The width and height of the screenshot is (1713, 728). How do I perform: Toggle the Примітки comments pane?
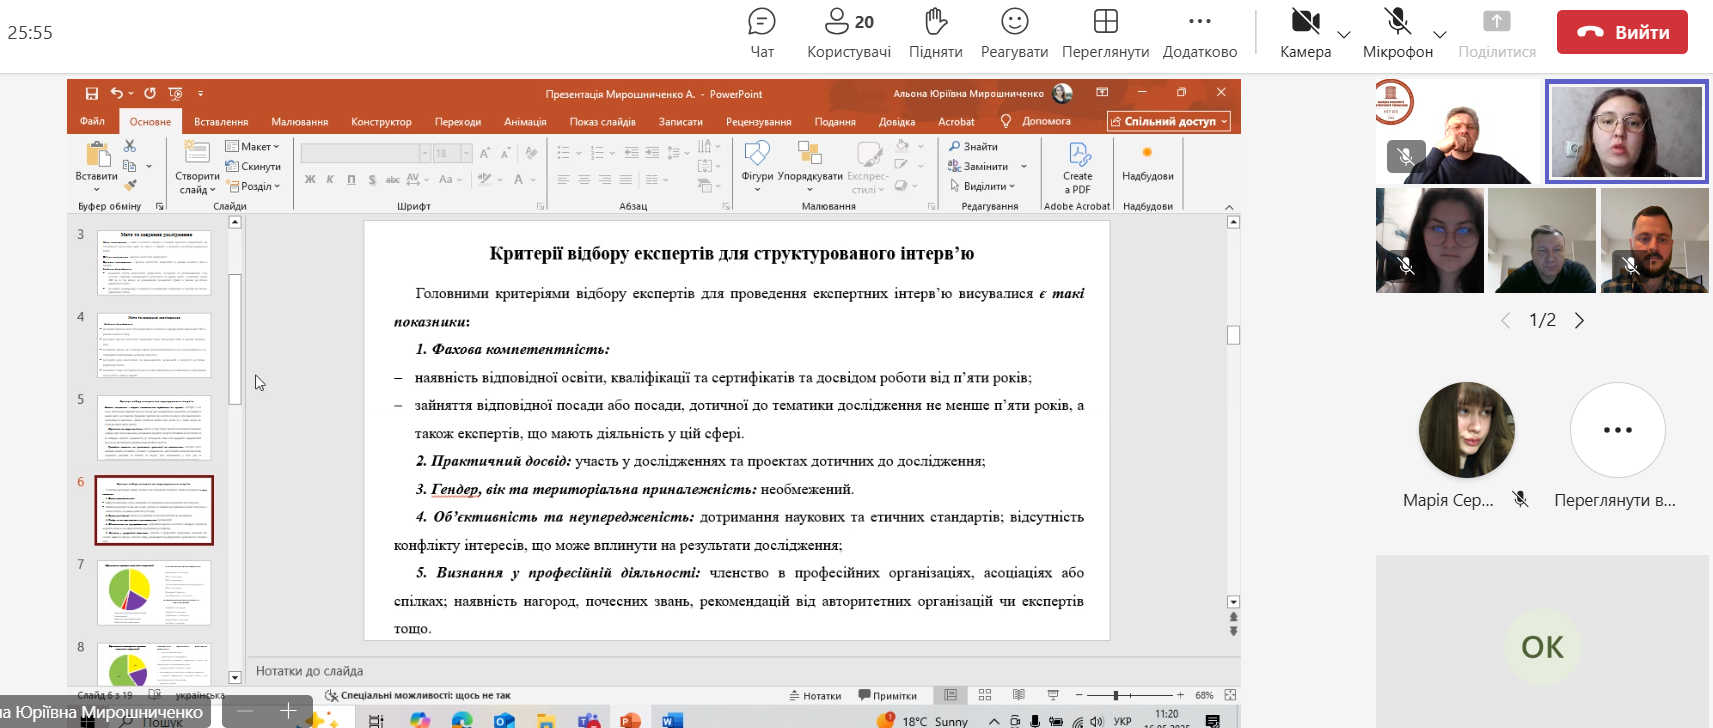(x=888, y=695)
